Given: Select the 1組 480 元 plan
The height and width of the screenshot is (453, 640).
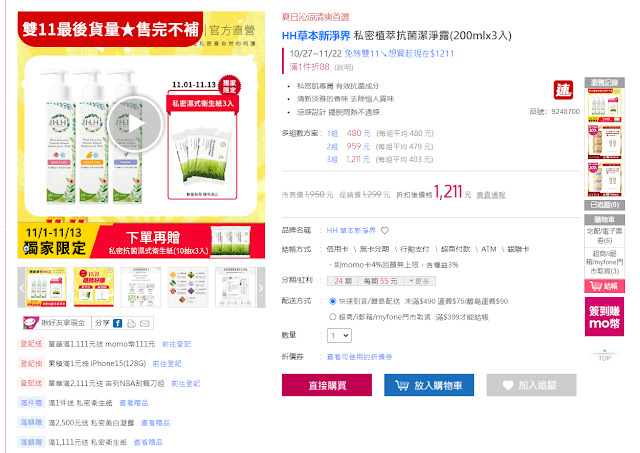Looking at the screenshot, I should point(380,133).
